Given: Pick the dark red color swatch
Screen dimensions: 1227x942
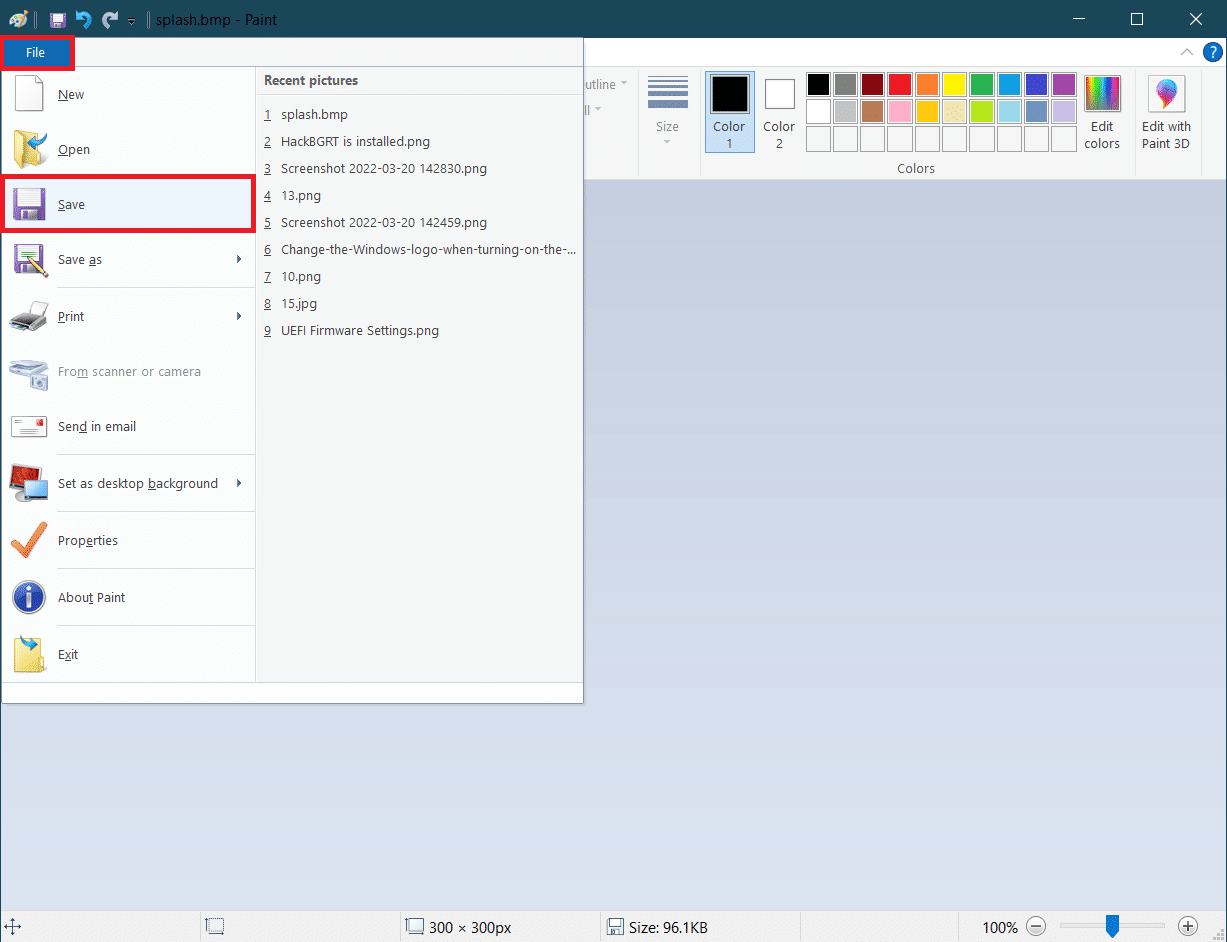Looking at the screenshot, I should [x=873, y=85].
